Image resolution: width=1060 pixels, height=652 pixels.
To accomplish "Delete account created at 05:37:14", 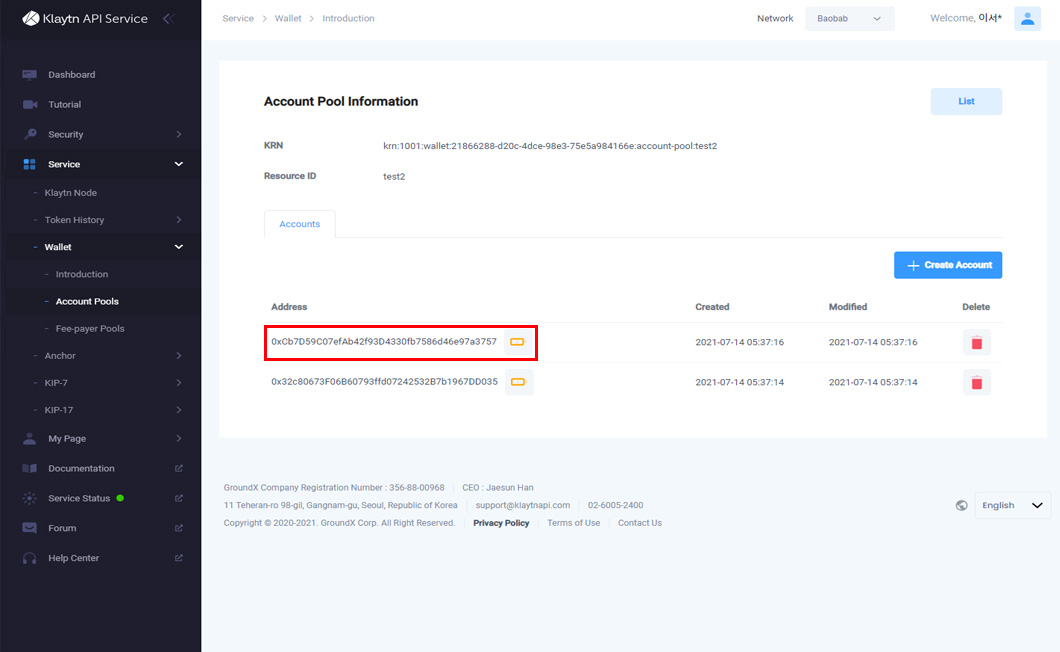I will click(x=976, y=383).
